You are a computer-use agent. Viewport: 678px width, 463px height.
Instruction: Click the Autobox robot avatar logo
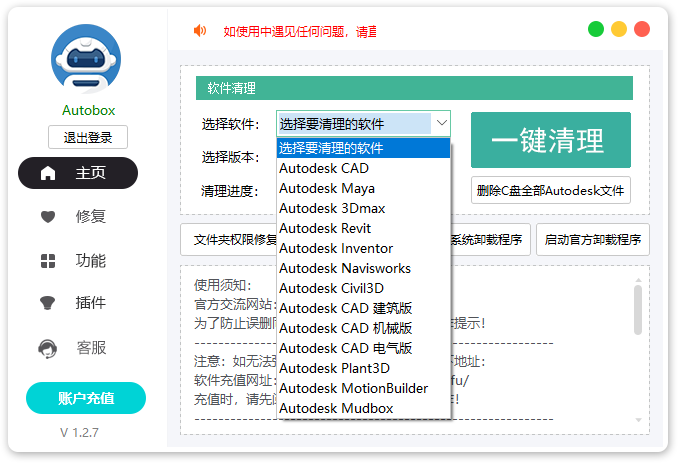[x=86, y=59]
